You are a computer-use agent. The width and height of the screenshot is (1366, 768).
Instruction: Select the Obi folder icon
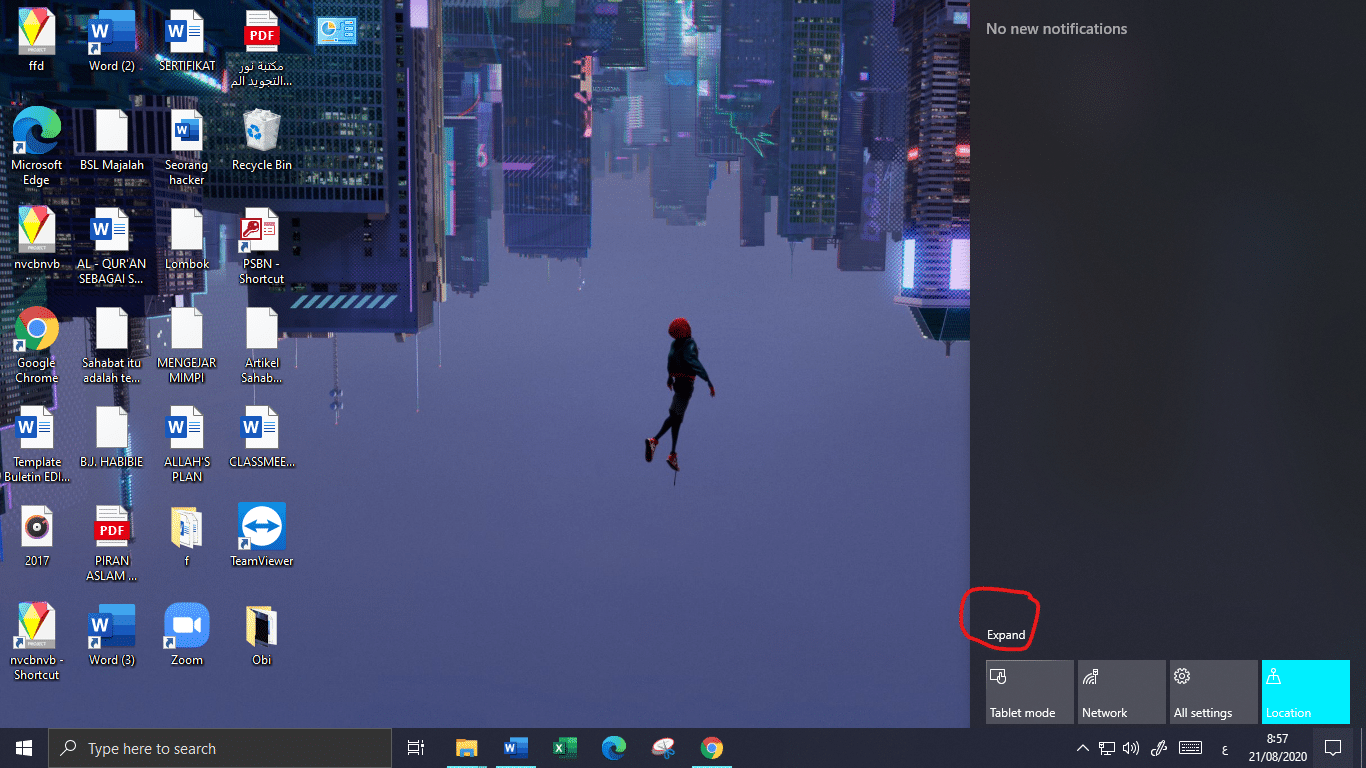pos(261,635)
